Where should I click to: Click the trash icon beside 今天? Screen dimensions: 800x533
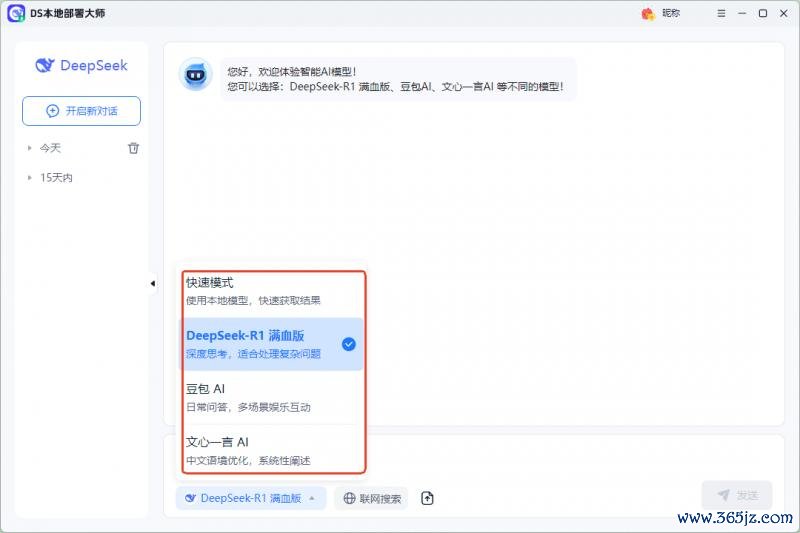pos(134,148)
